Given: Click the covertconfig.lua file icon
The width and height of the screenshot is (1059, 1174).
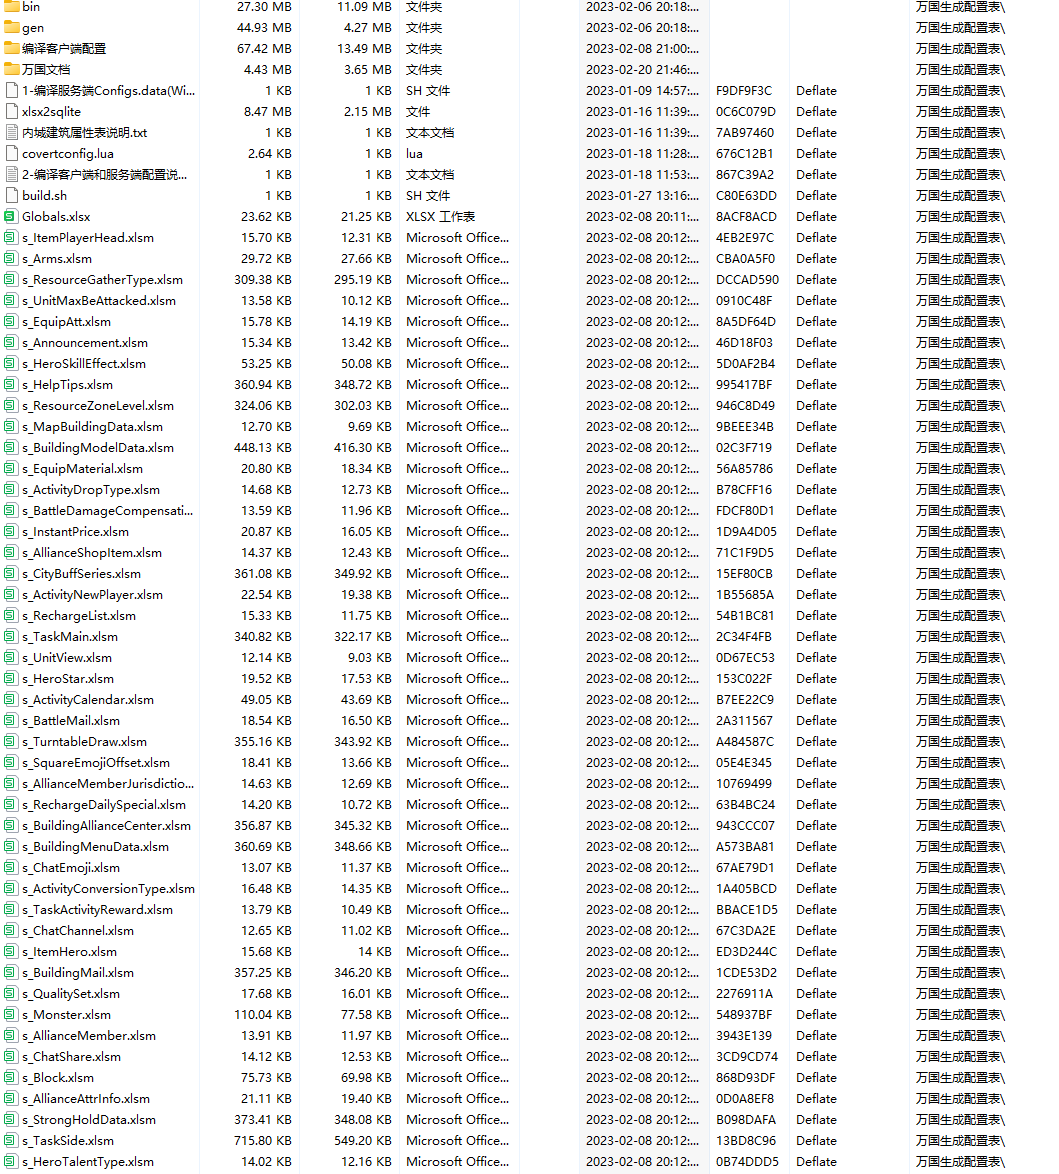Looking at the screenshot, I should coord(11,153).
